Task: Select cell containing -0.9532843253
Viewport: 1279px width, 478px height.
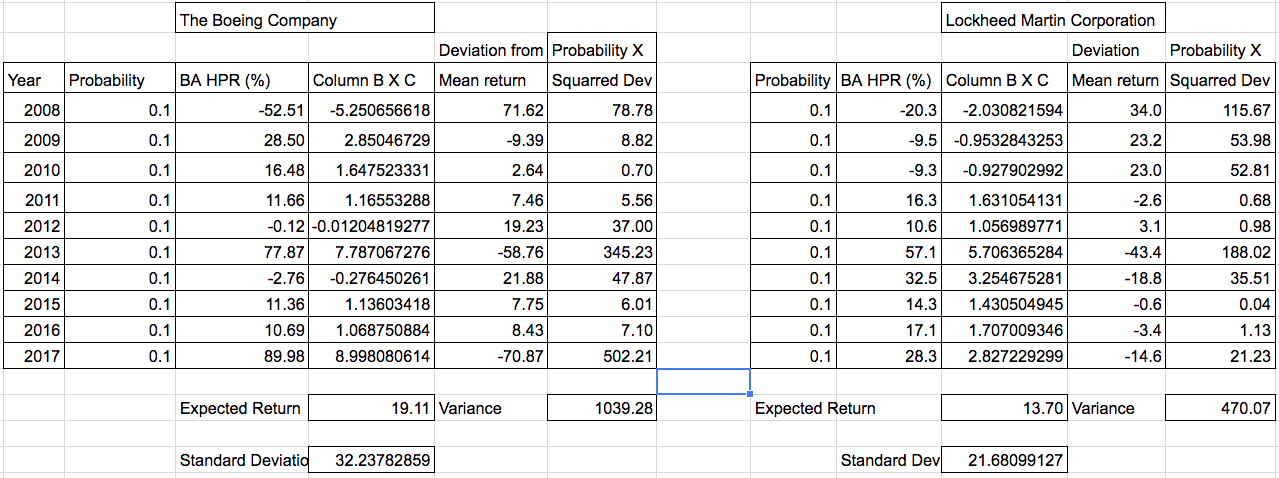Action: click(1004, 140)
